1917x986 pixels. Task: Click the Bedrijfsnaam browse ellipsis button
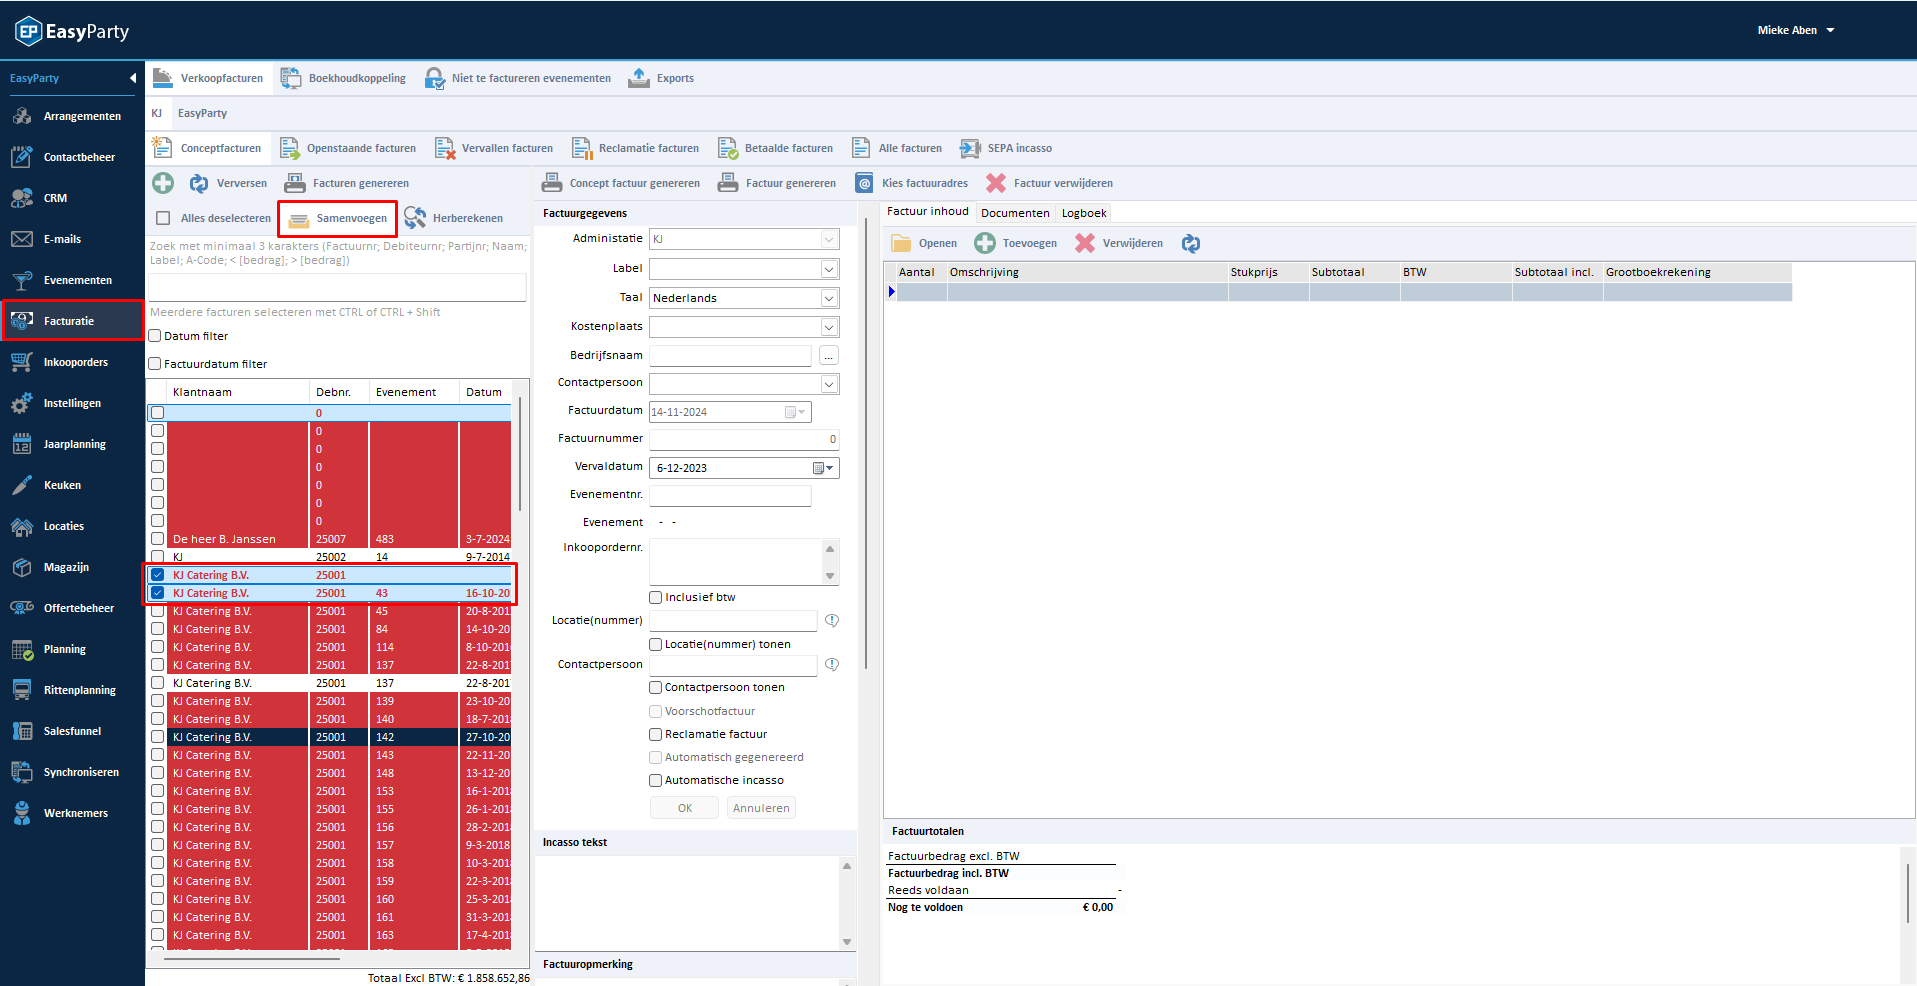pyautogui.click(x=828, y=356)
